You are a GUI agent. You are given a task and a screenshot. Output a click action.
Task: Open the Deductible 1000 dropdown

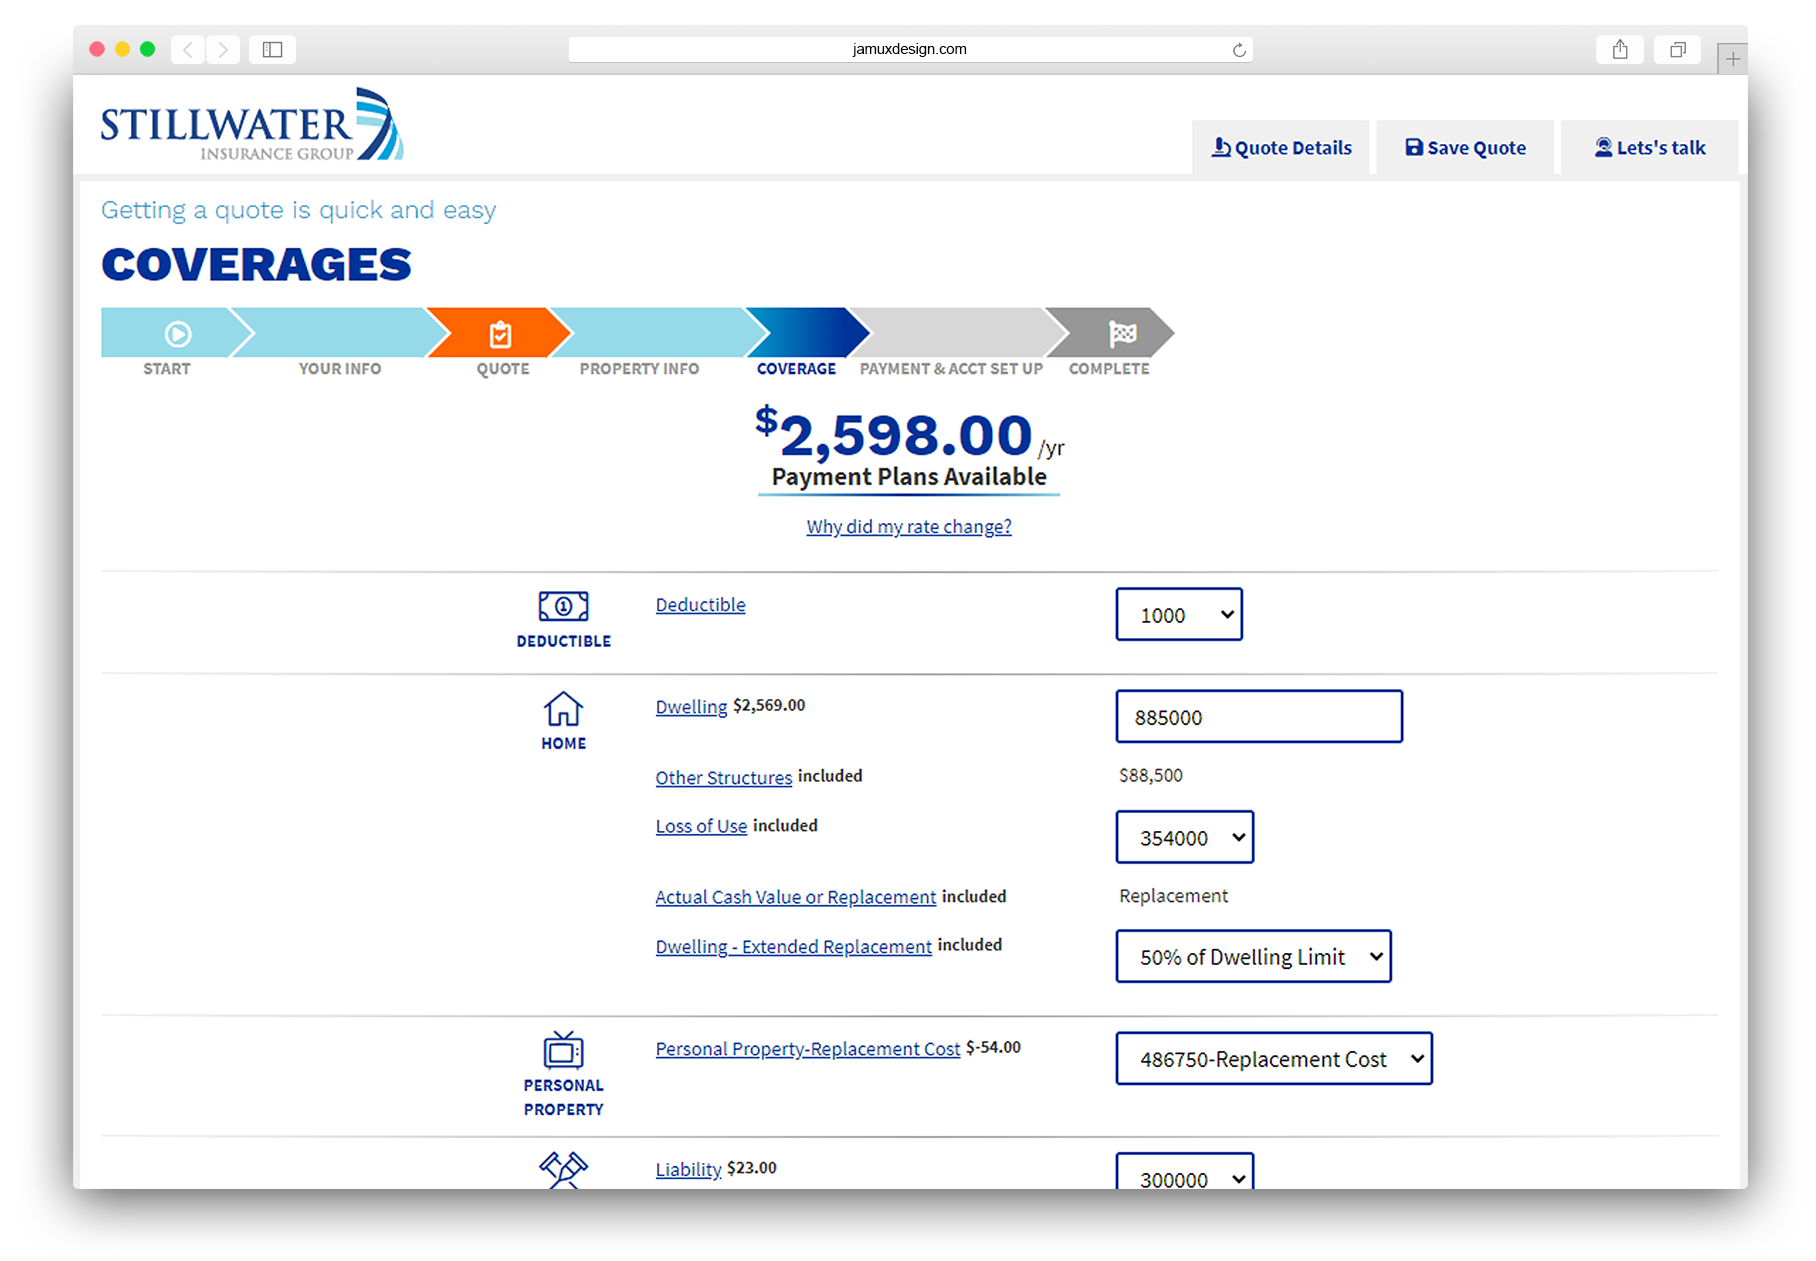tap(1179, 614)
